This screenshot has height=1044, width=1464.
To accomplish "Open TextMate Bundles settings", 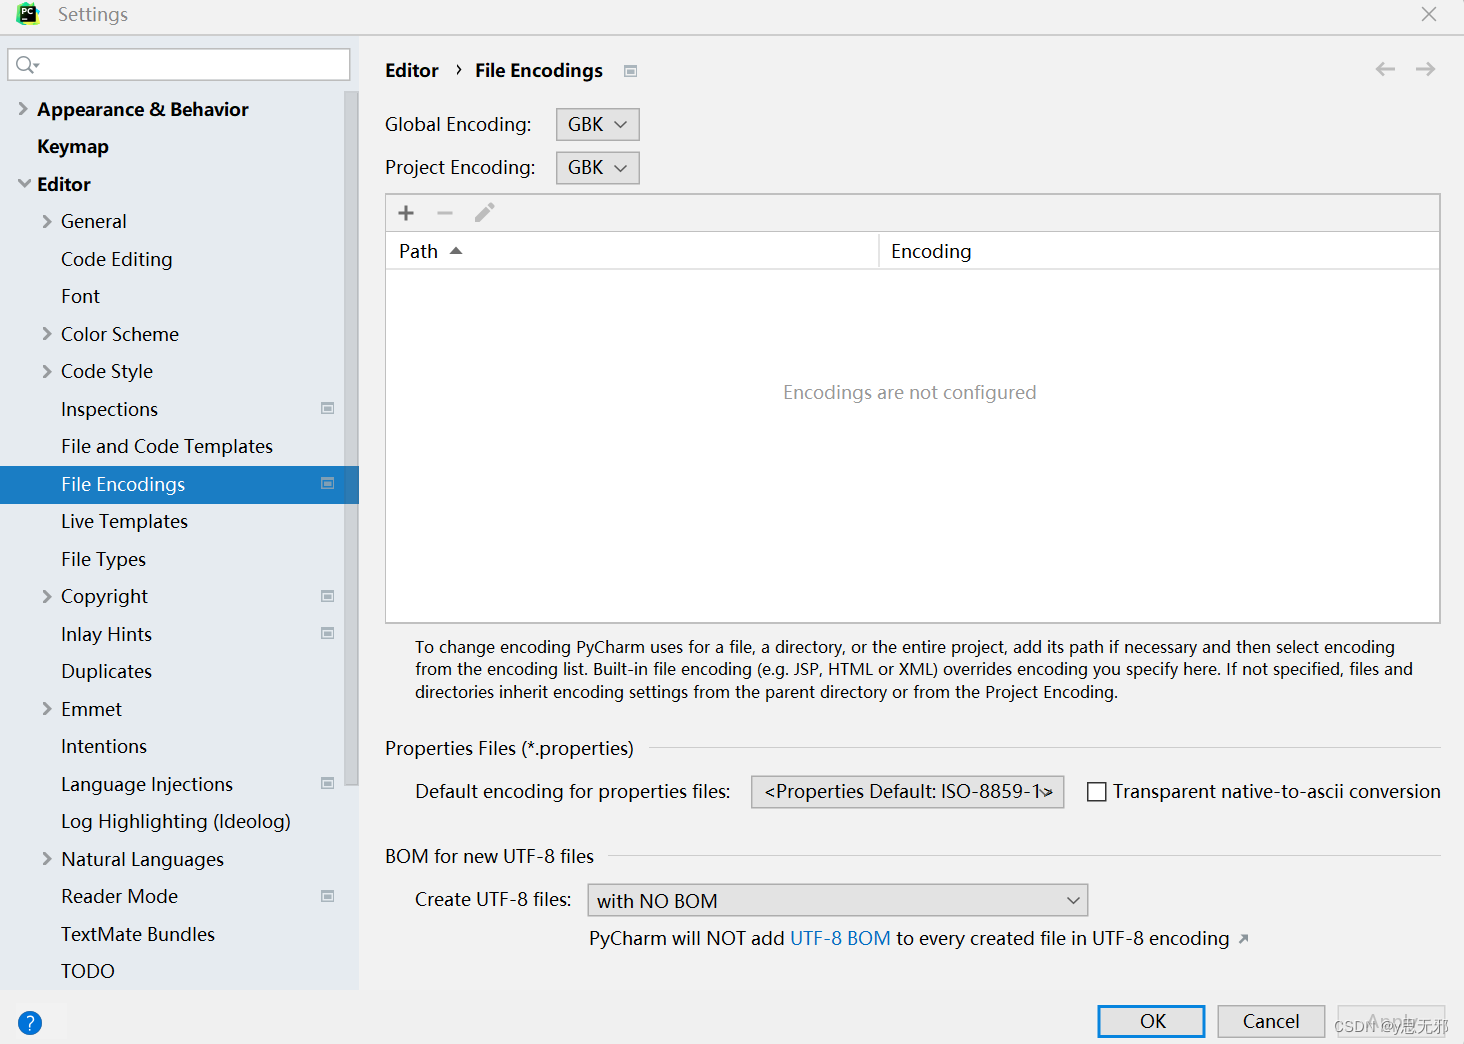I will point(138,934).
